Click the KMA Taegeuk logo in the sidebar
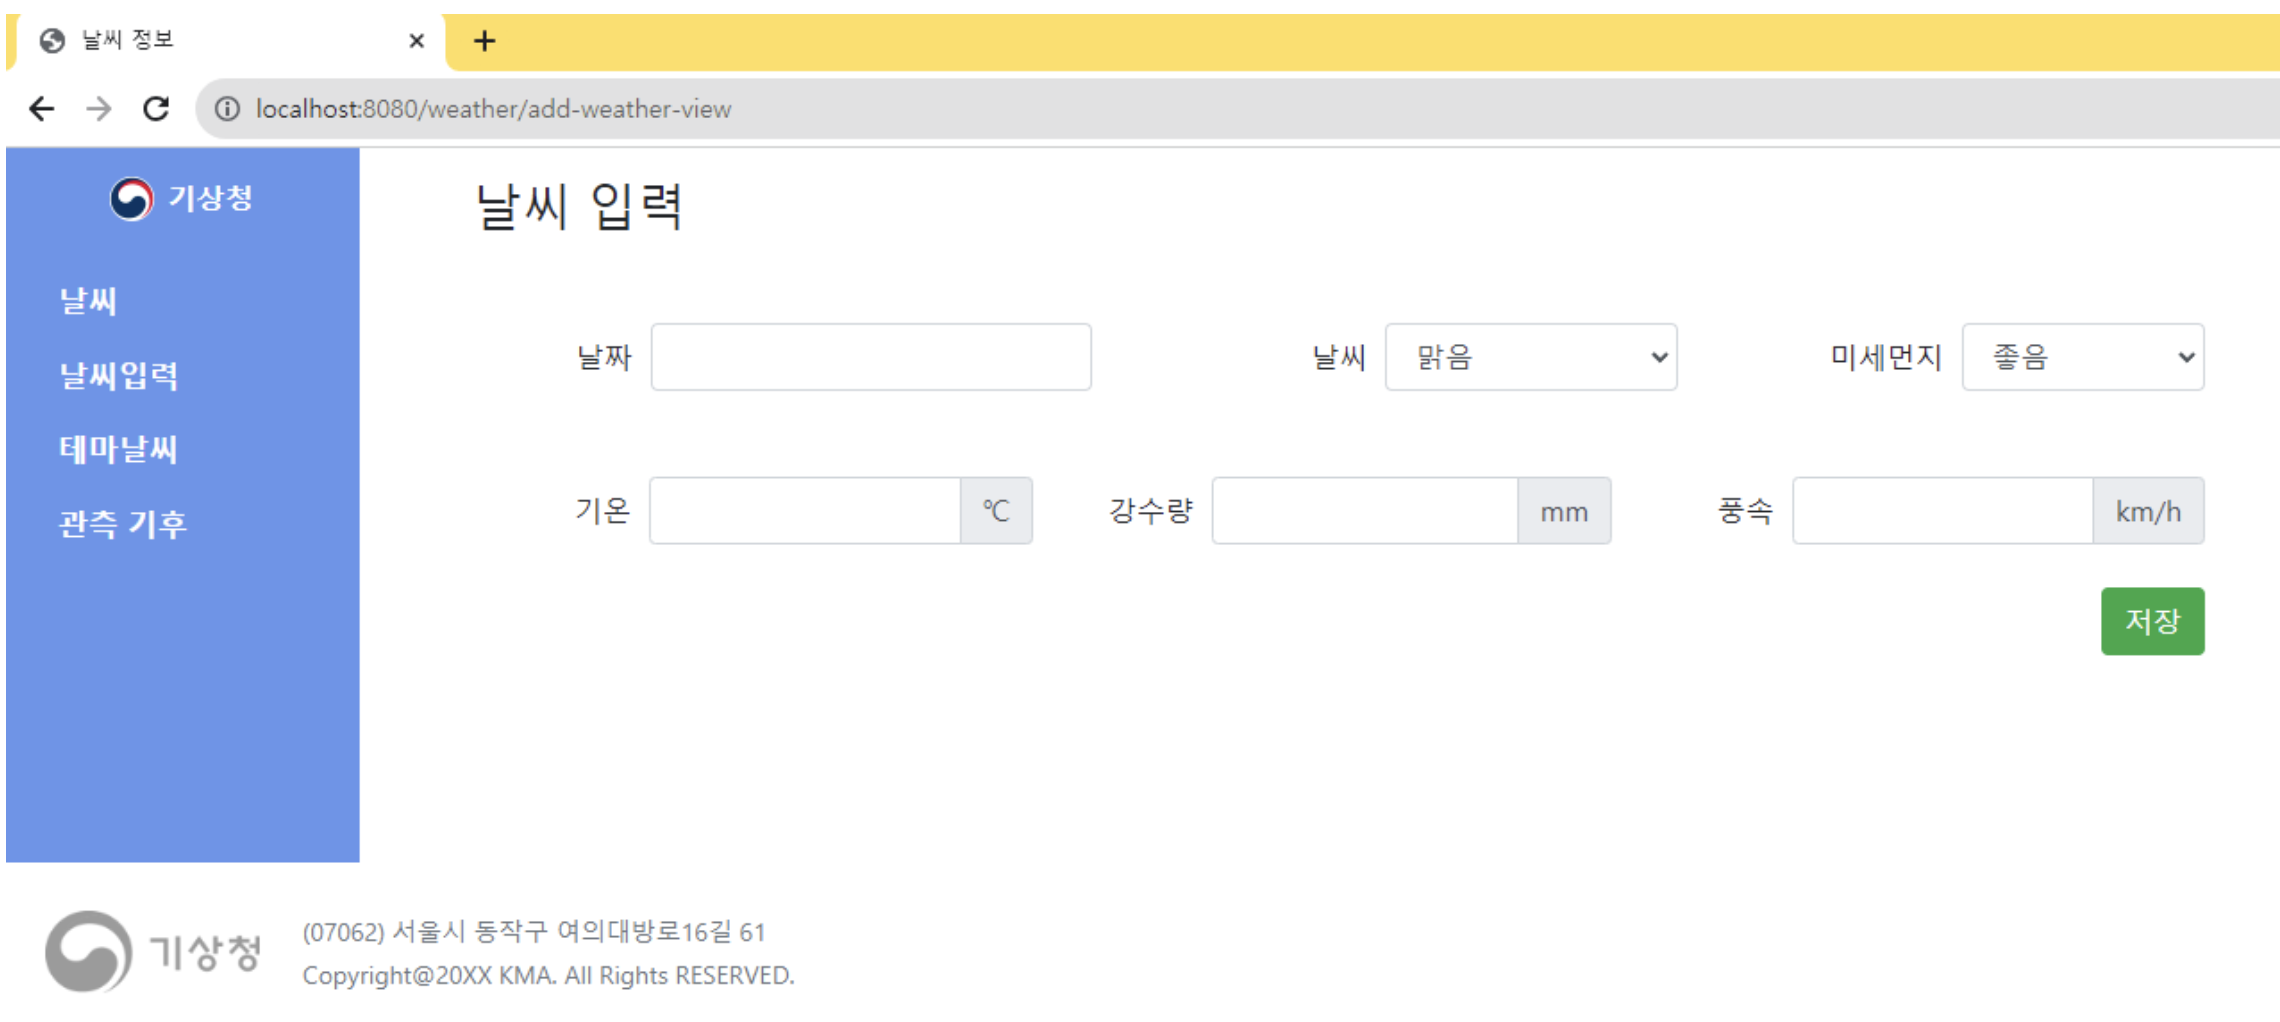 130,197
